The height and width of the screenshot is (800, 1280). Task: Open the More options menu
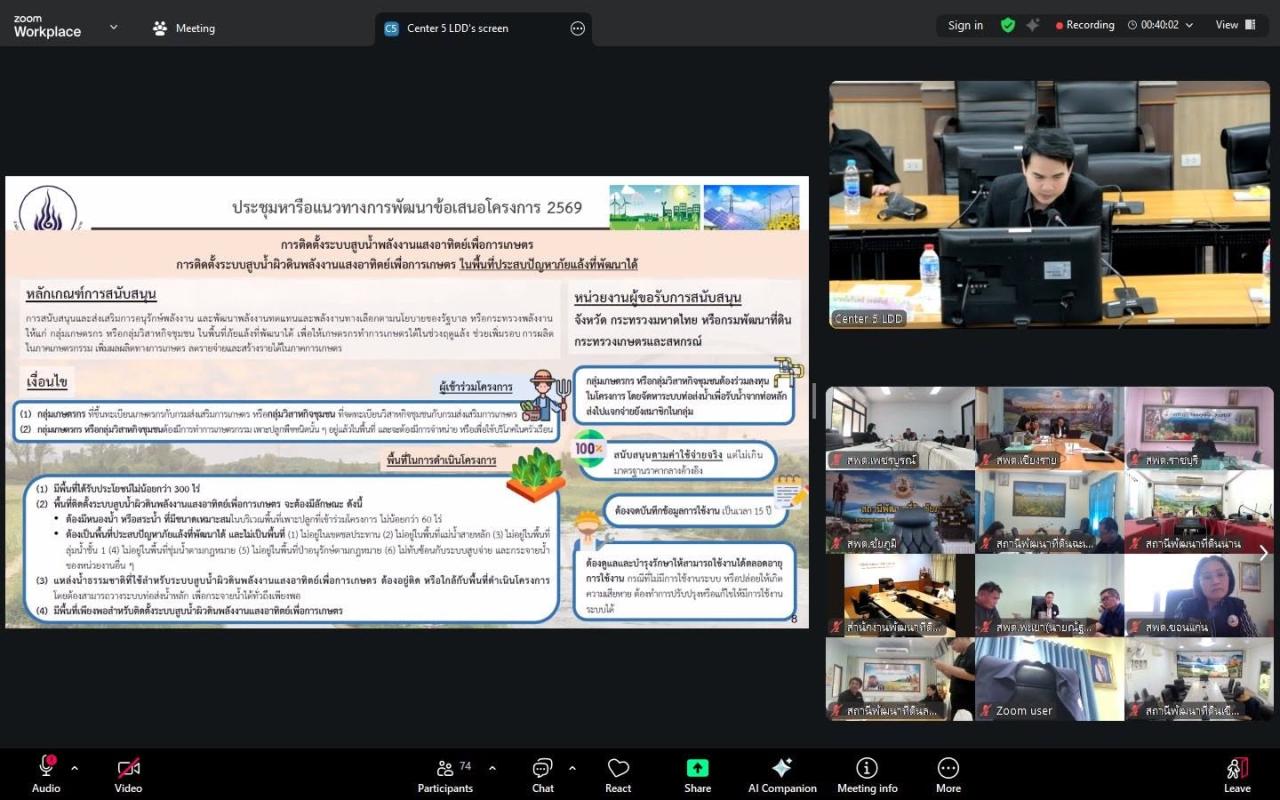point(948,774)
